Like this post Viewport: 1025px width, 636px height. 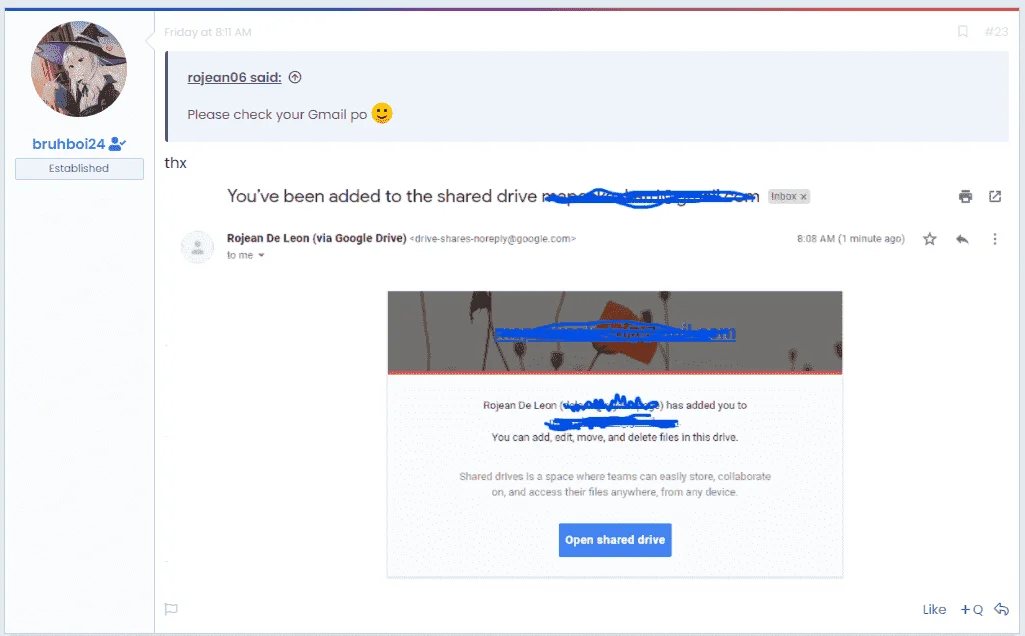pos(934,609)
